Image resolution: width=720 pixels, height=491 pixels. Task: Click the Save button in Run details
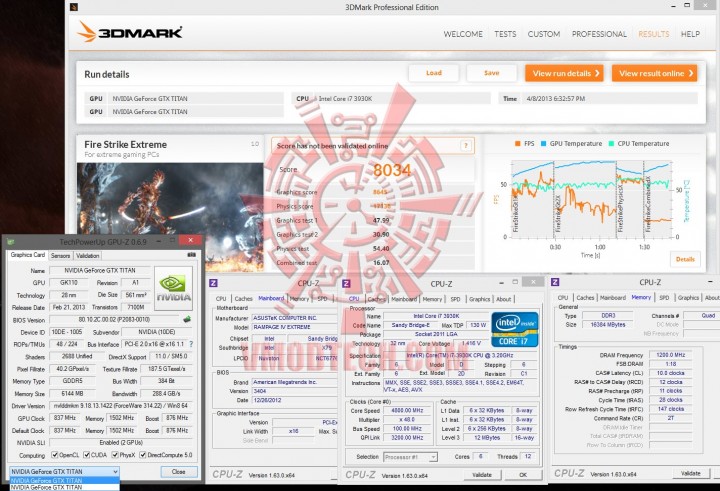pos(491,73)
